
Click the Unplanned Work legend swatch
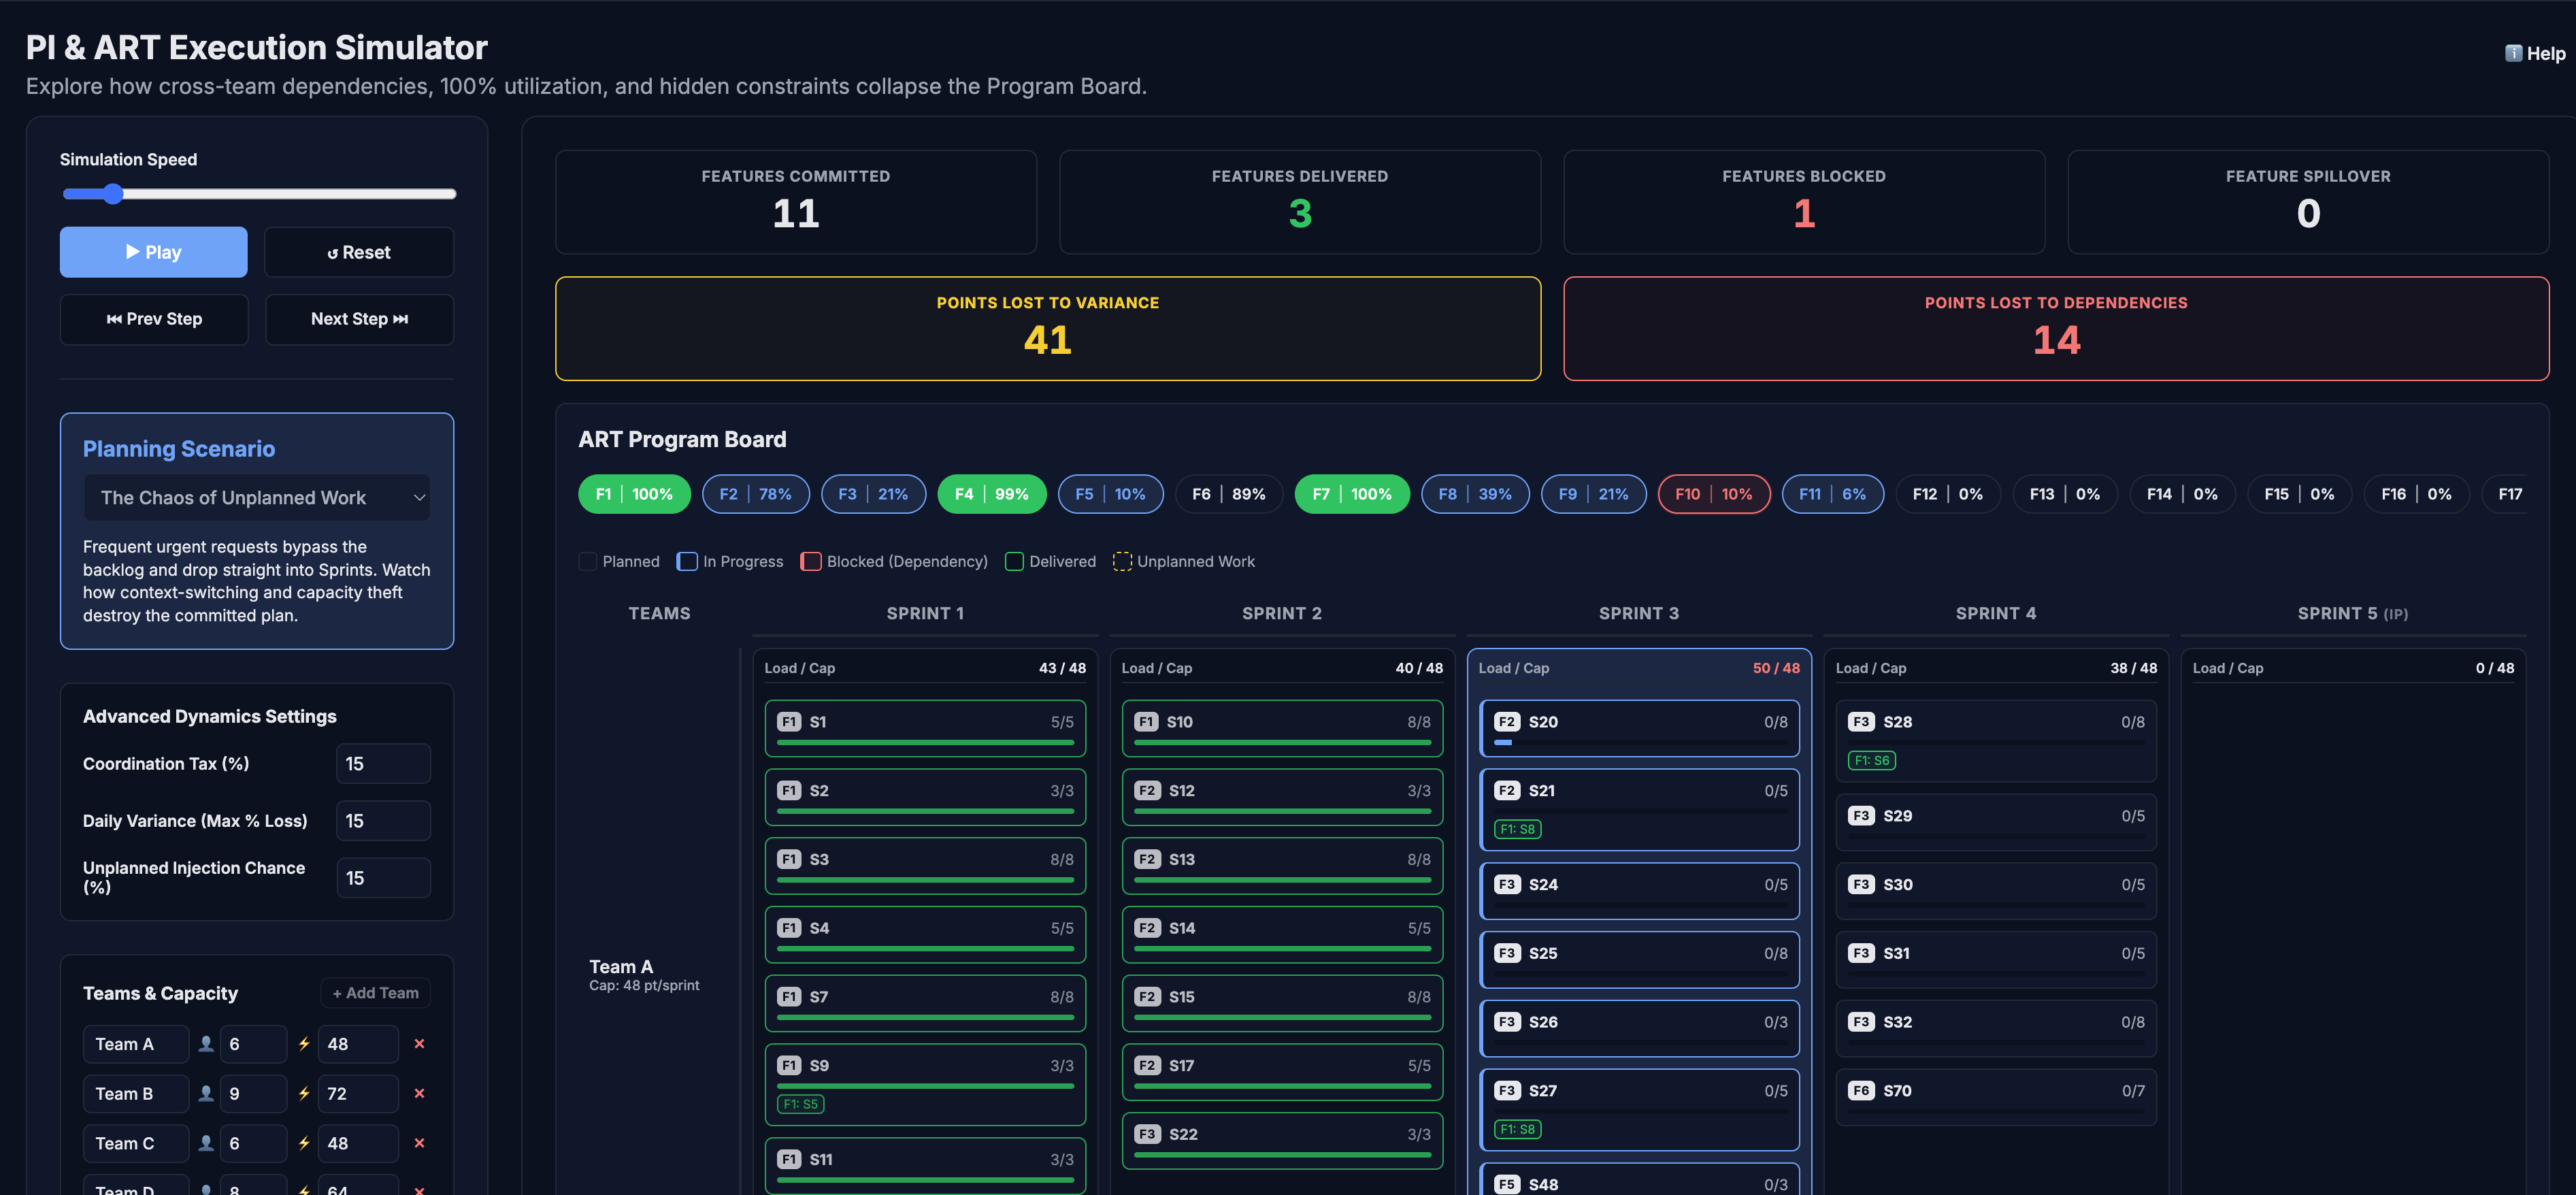point(1122,562)
